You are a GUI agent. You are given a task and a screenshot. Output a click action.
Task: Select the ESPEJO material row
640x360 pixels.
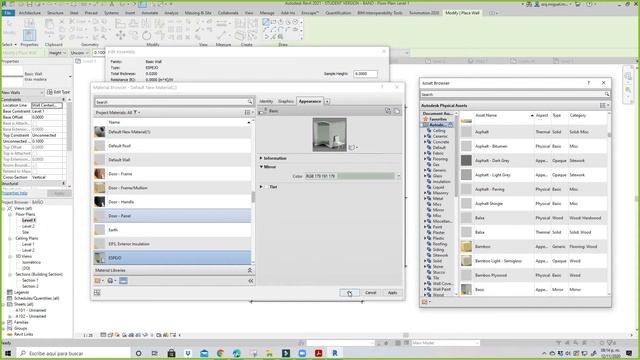pos(172,258)
